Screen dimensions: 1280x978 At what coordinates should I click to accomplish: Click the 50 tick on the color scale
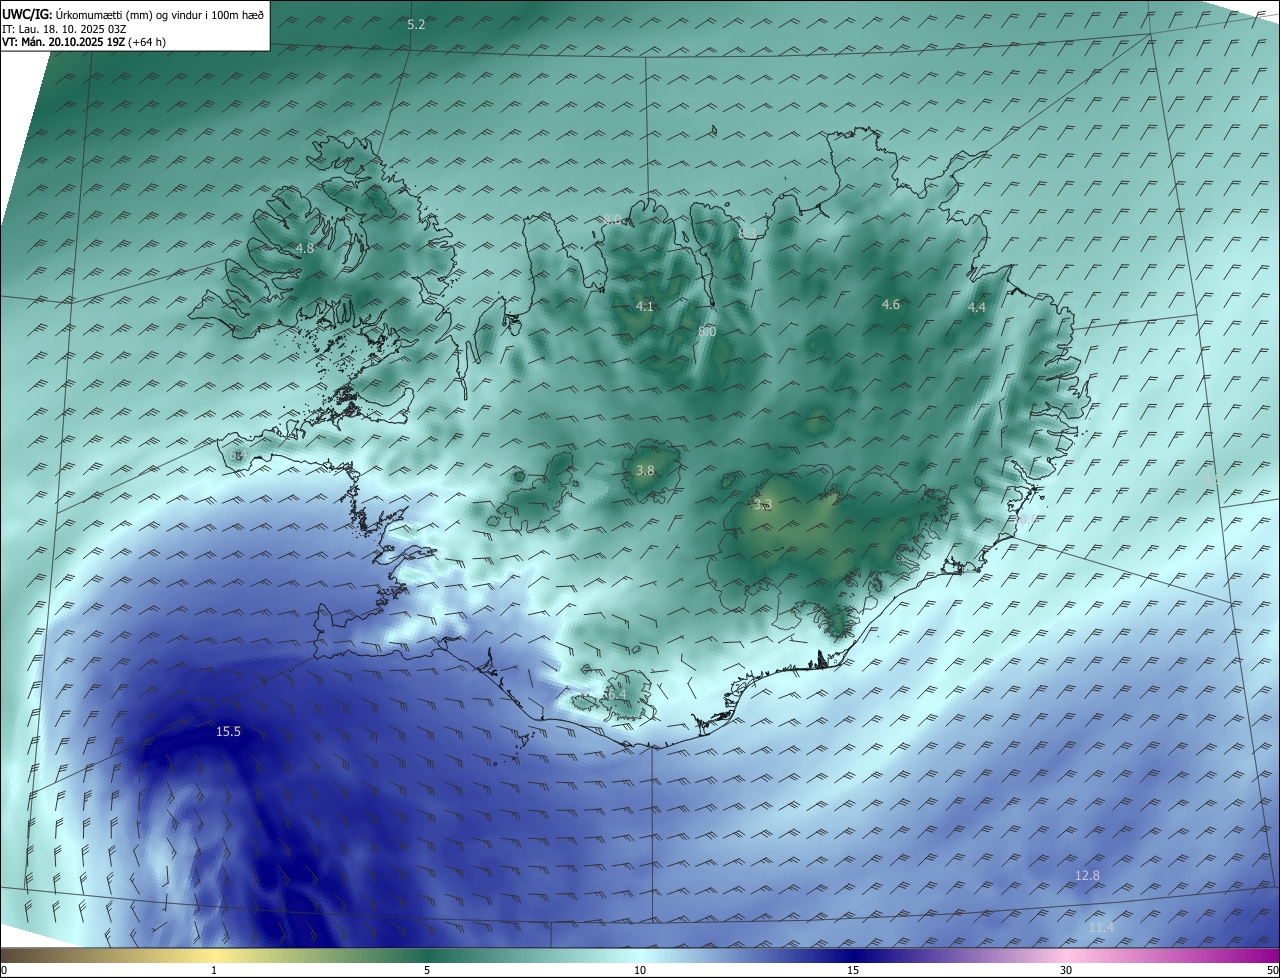(x=1272, y=970)
